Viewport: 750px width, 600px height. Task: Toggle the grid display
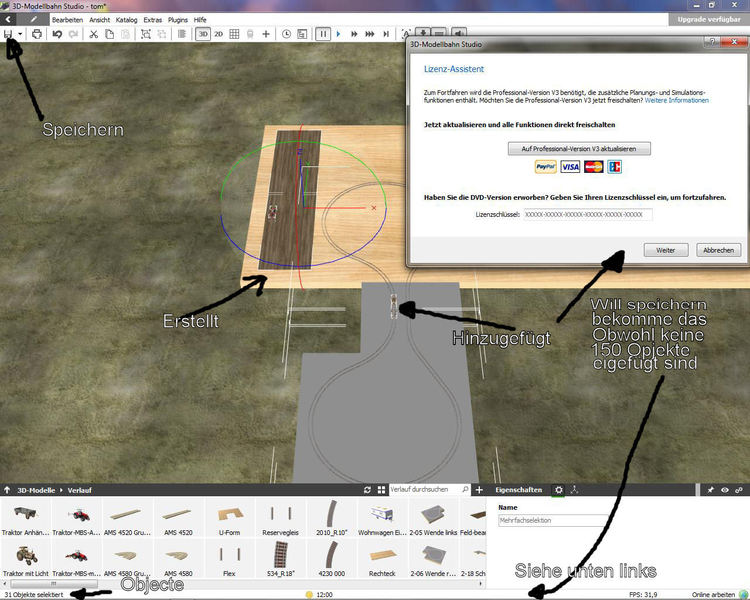(234, 34)
